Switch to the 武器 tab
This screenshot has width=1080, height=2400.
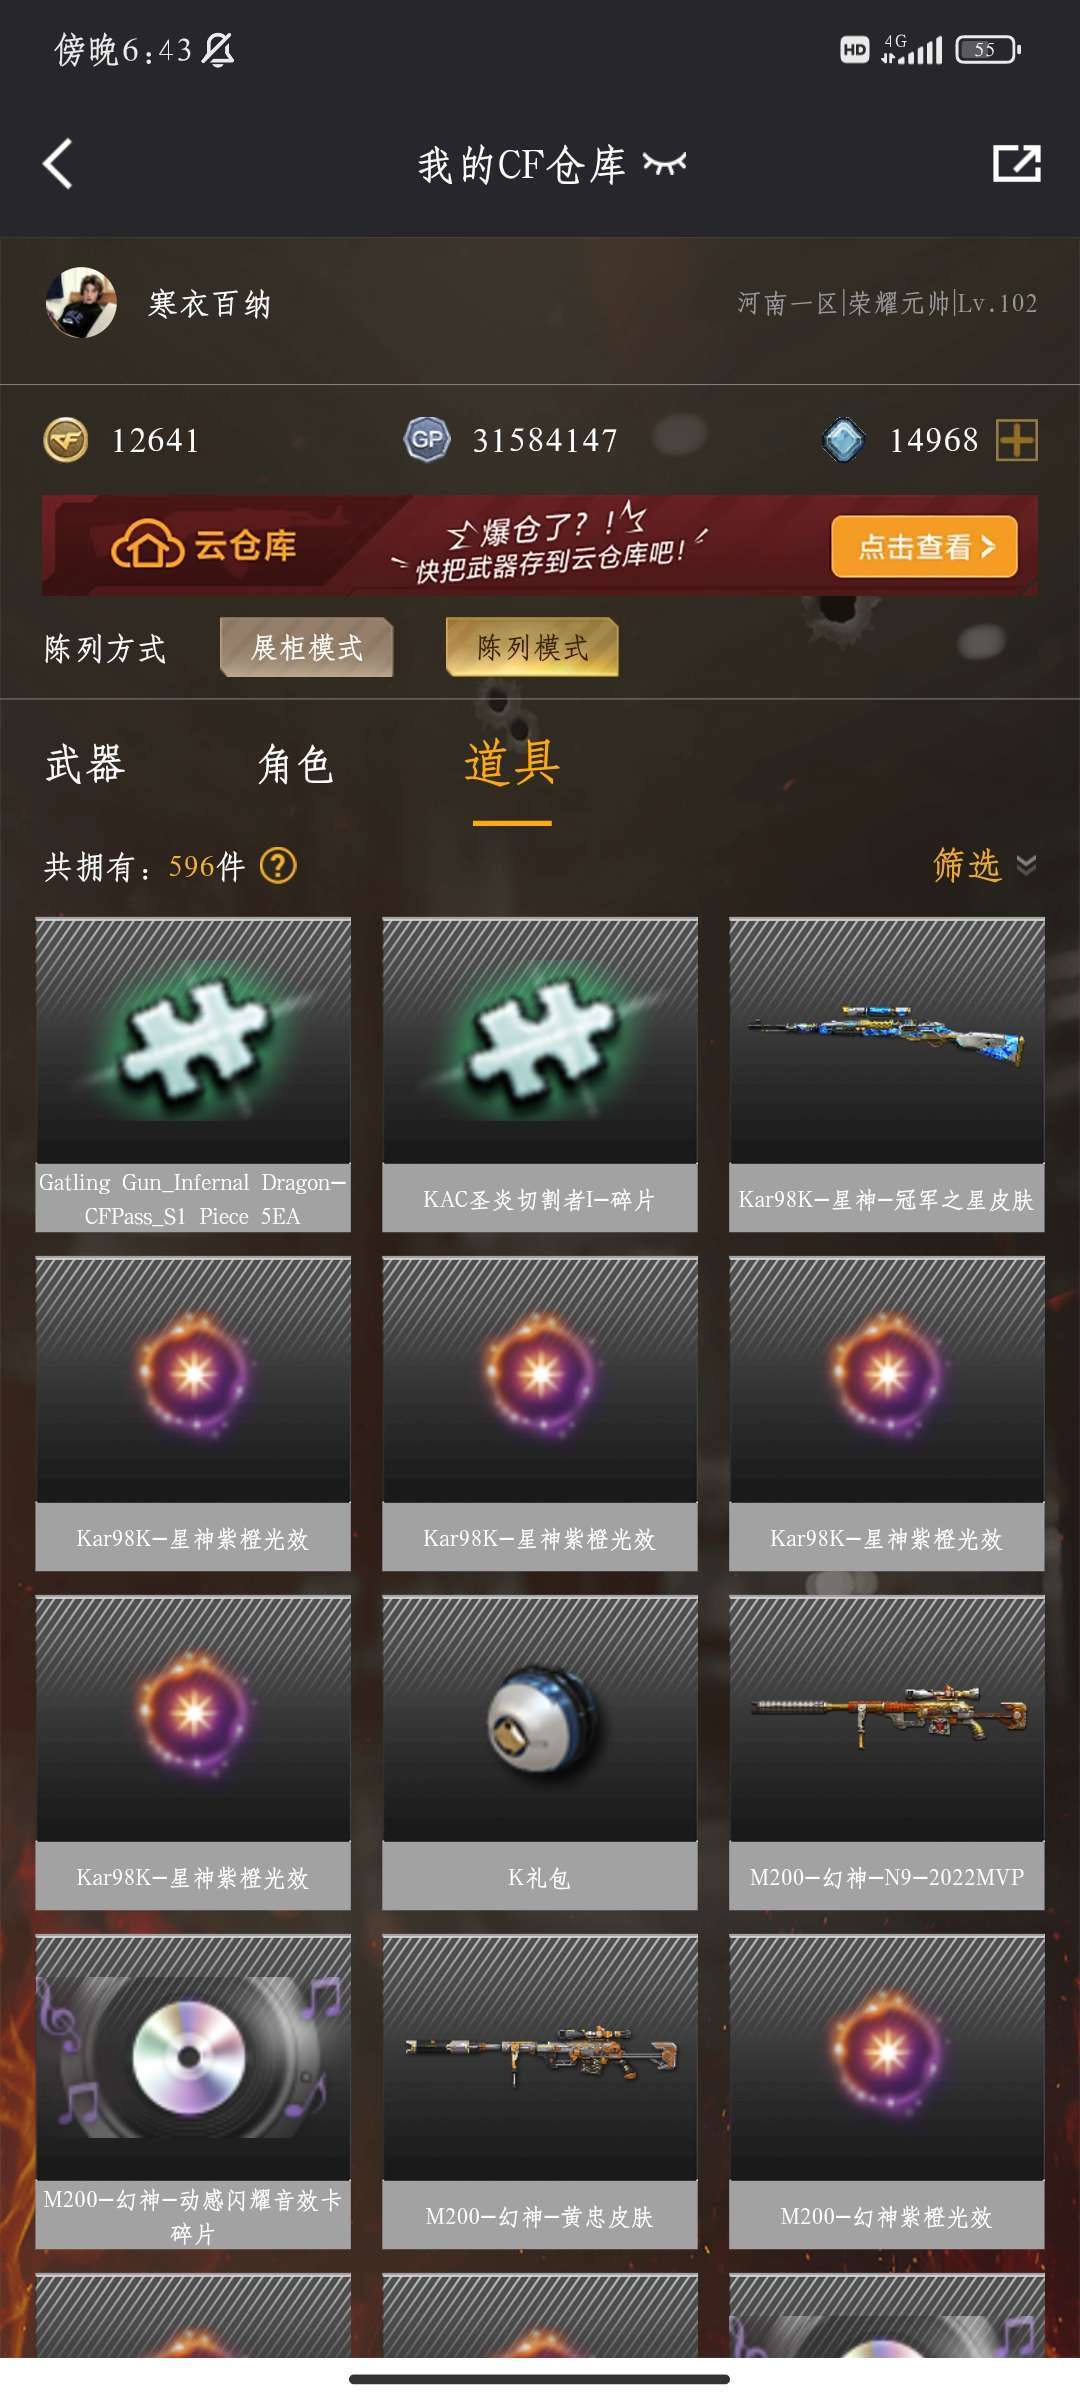pos(85,765)
